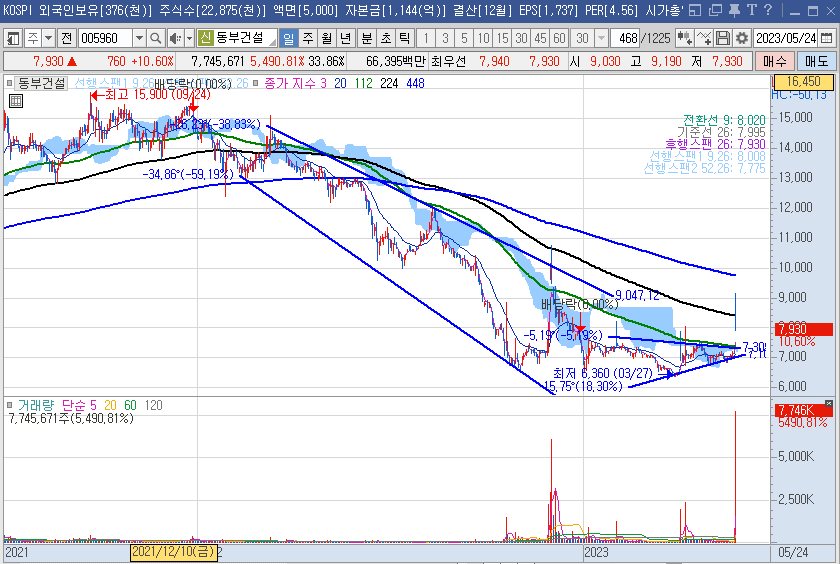The width and height of the screenshot is (840, 564).
Task: Click the 전 button in the toolbar
Action: 66,38
